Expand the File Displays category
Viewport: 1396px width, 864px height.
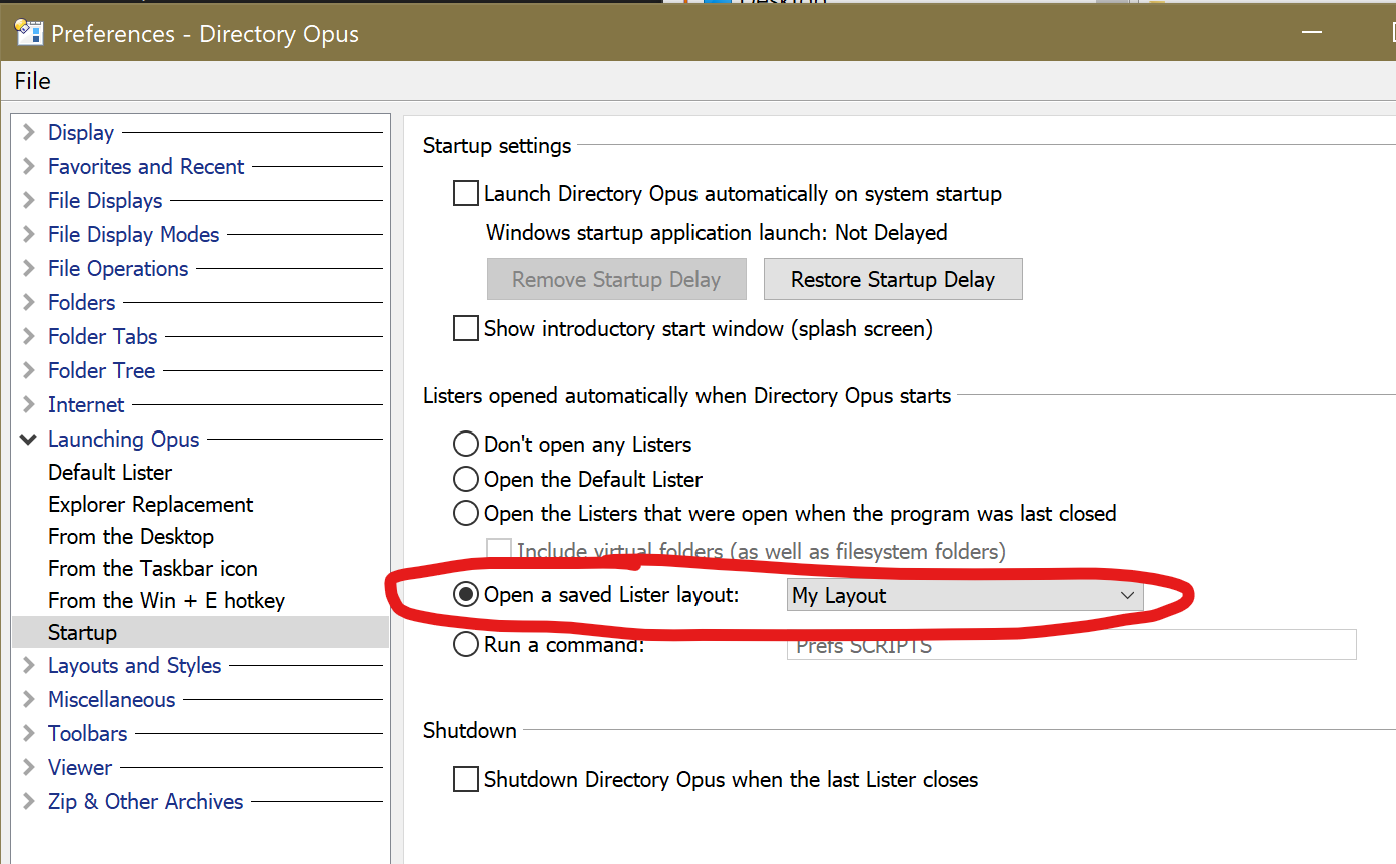(x=28, y=201)
